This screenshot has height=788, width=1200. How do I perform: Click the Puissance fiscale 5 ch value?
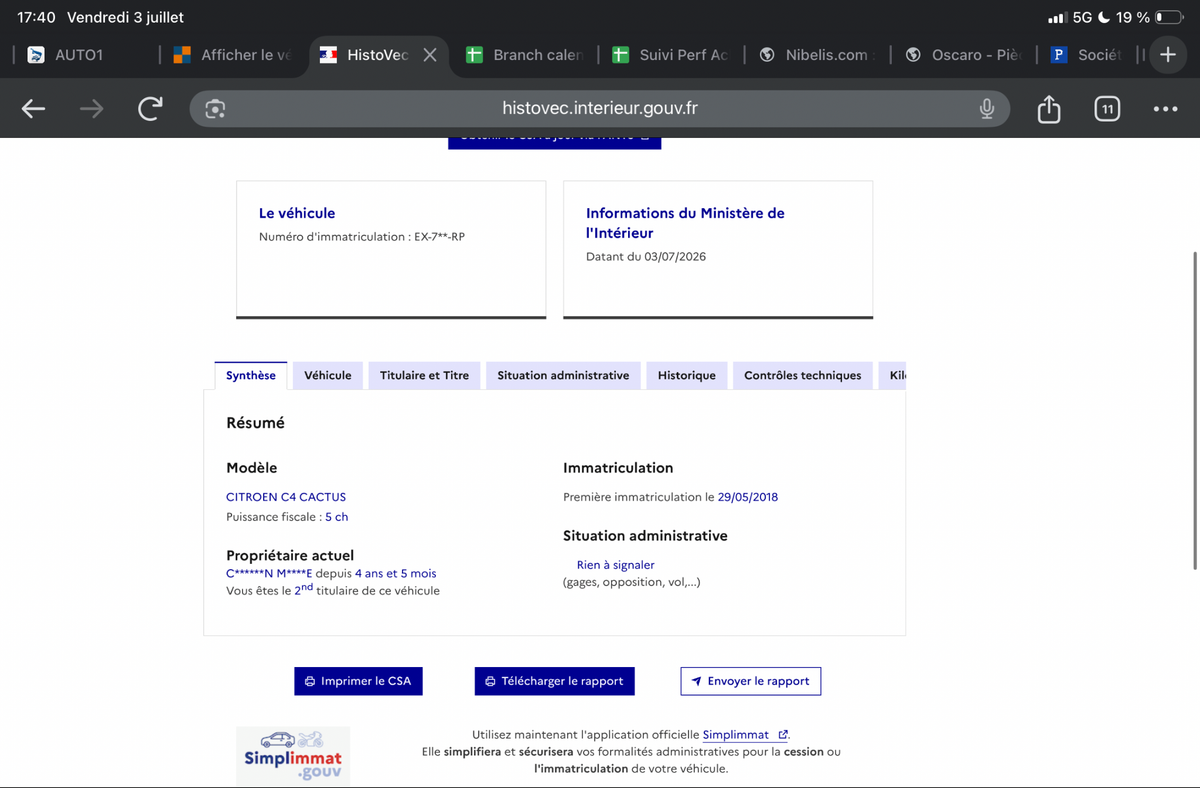pos(337,517)
